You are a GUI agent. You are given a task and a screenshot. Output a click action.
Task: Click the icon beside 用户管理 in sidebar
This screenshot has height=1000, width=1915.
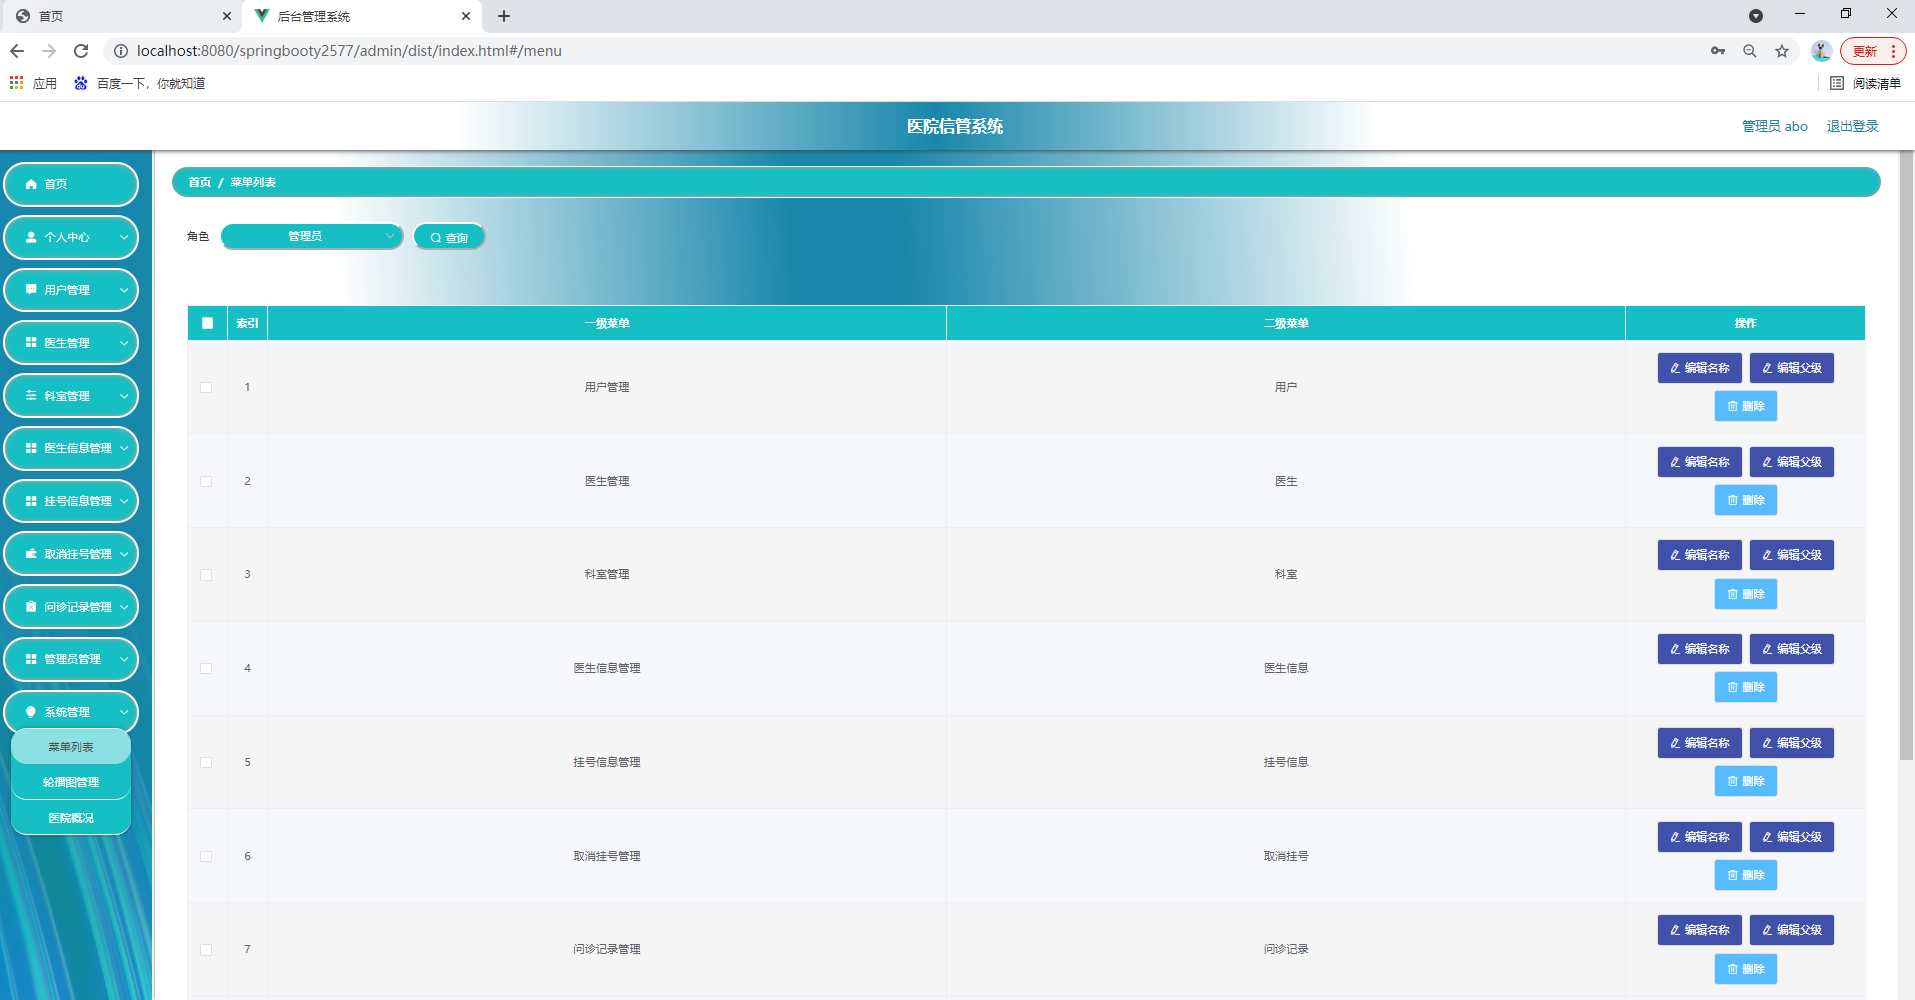pyautogui.click(x=31, y=290)
